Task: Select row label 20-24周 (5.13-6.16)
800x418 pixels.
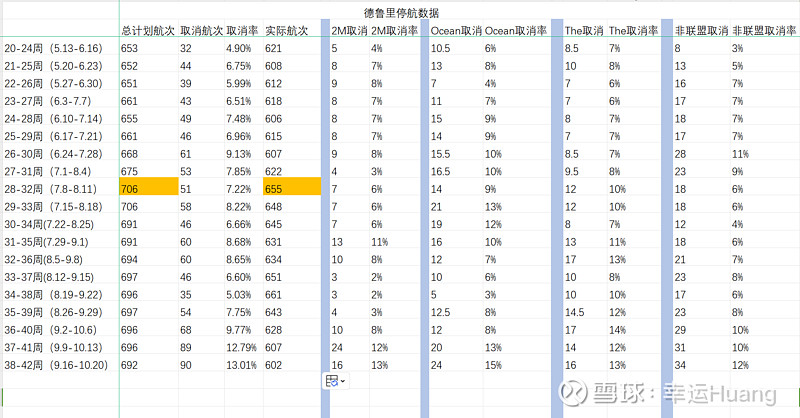Action: (54, 48)
